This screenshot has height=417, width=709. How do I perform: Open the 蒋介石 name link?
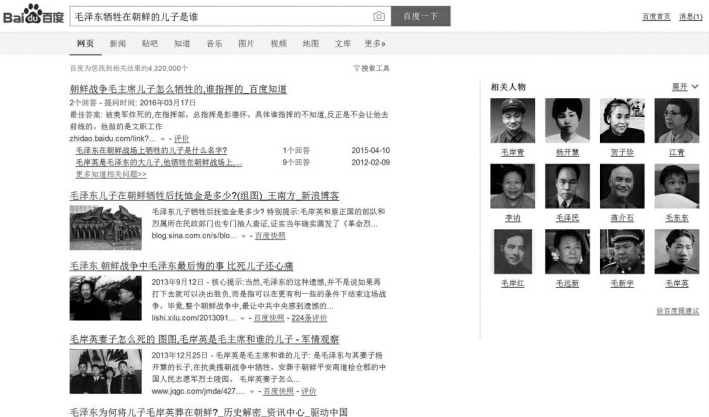coord(622,218)
